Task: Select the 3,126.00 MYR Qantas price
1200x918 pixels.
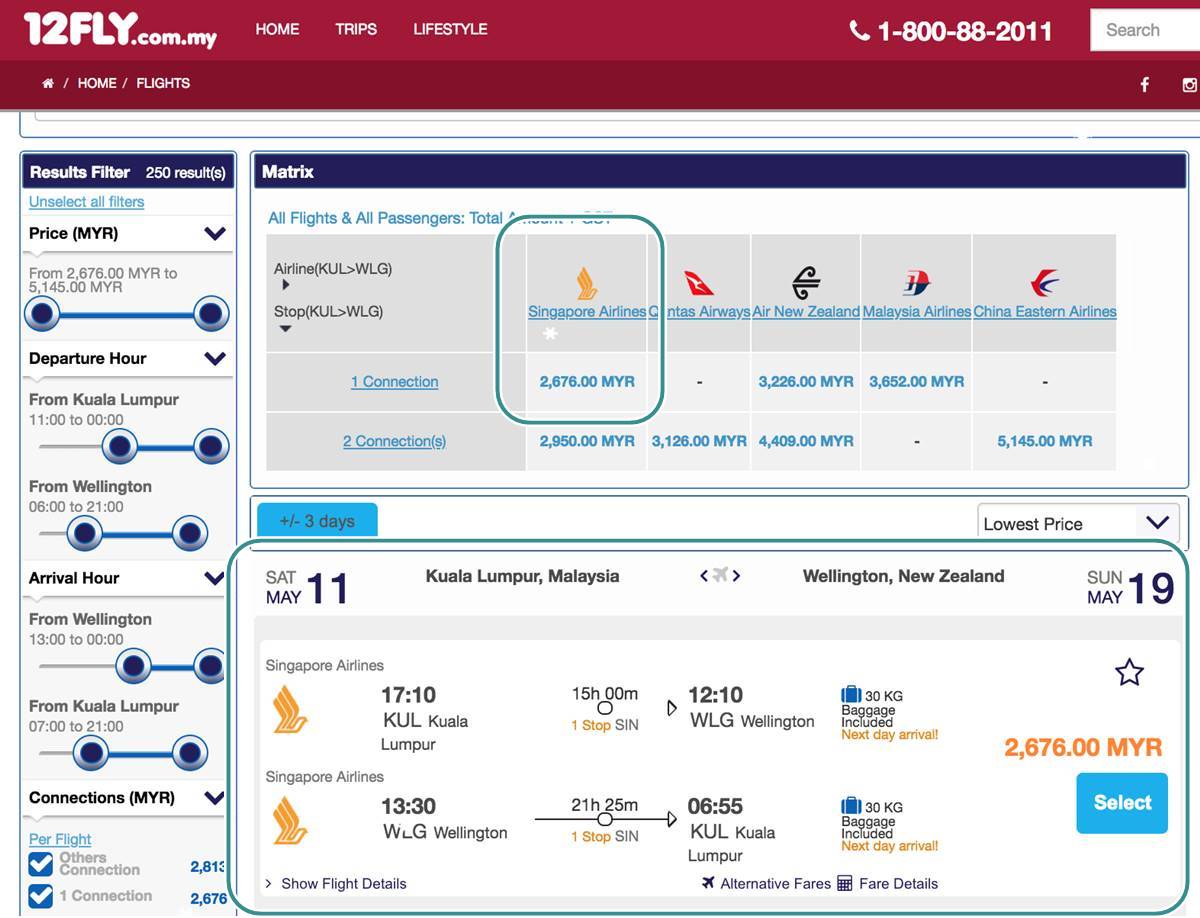Action: [x=699, y=441]
